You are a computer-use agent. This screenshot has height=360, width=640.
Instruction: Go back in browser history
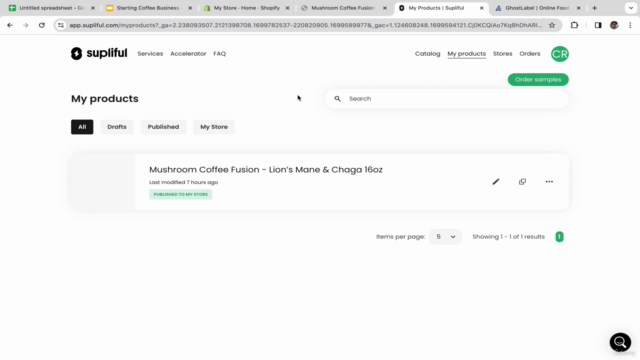click(x=10, y=25)
